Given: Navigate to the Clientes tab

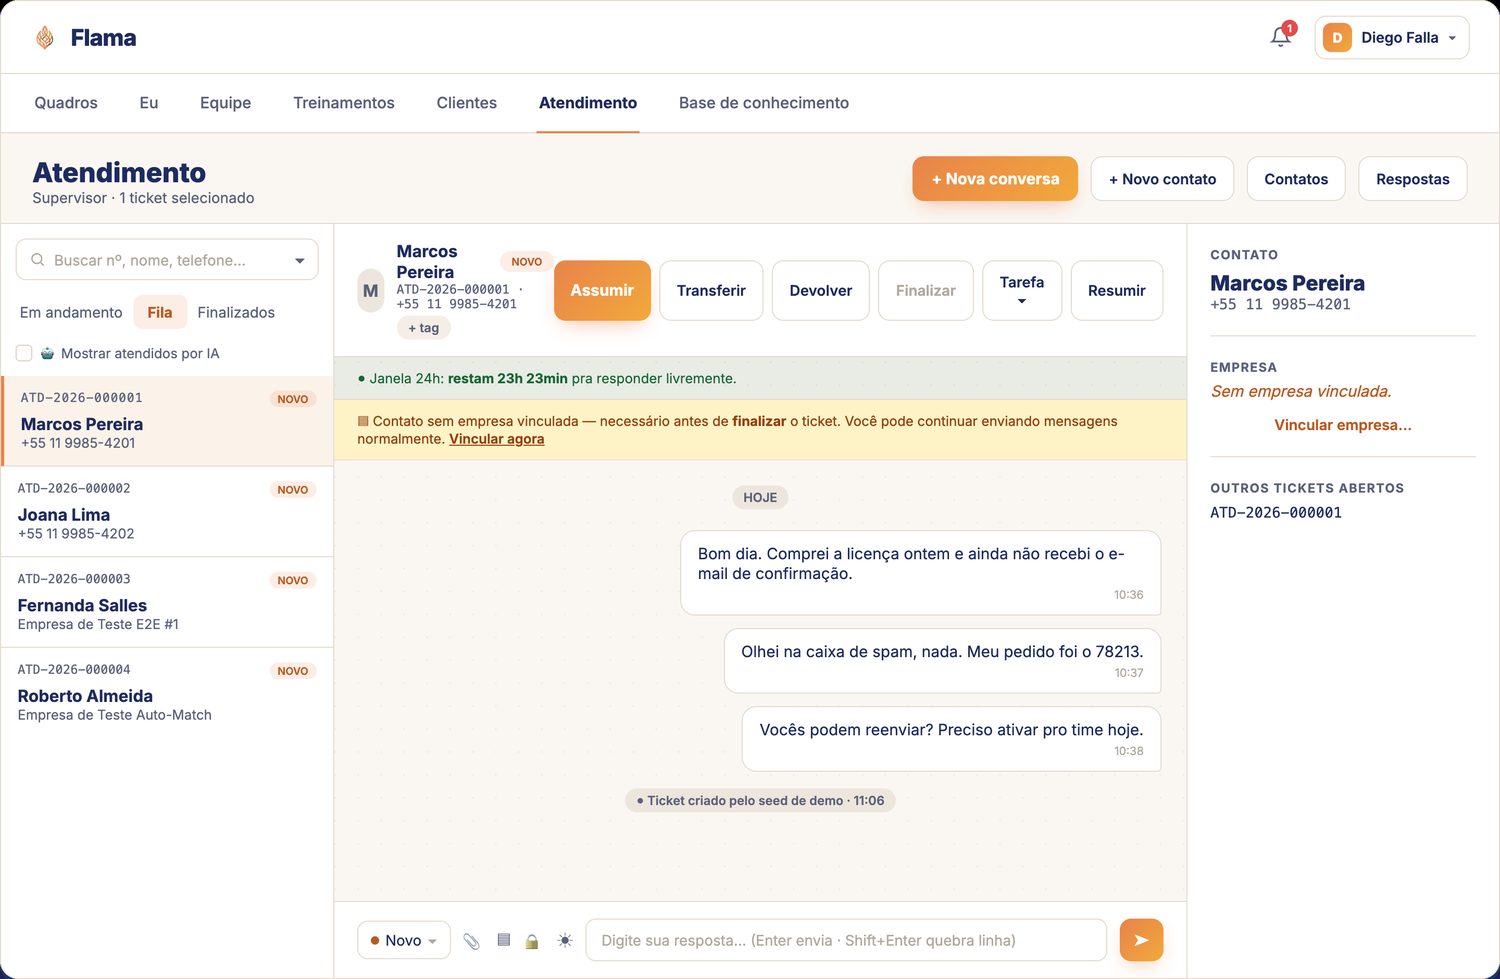Looking at the screenshot, I should [x=467, y=103].
